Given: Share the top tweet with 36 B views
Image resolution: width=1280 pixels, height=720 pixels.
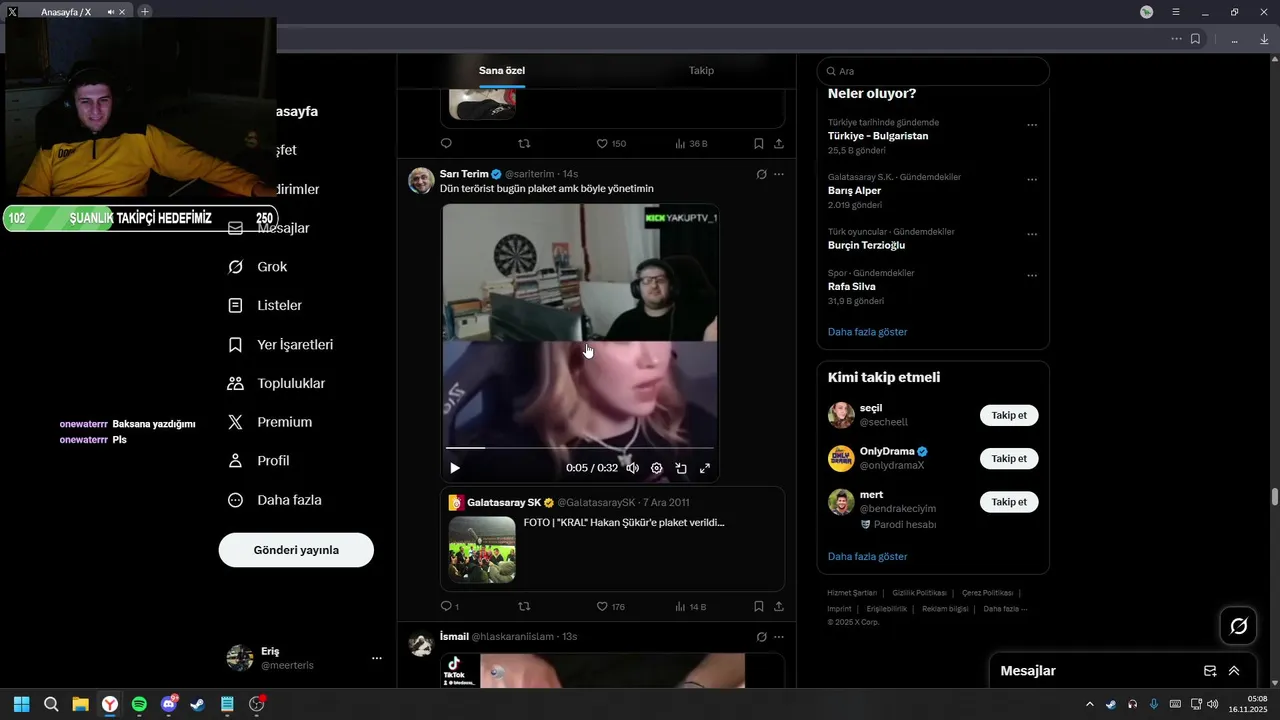Looking at the screenshot, I should click(779, 144).
